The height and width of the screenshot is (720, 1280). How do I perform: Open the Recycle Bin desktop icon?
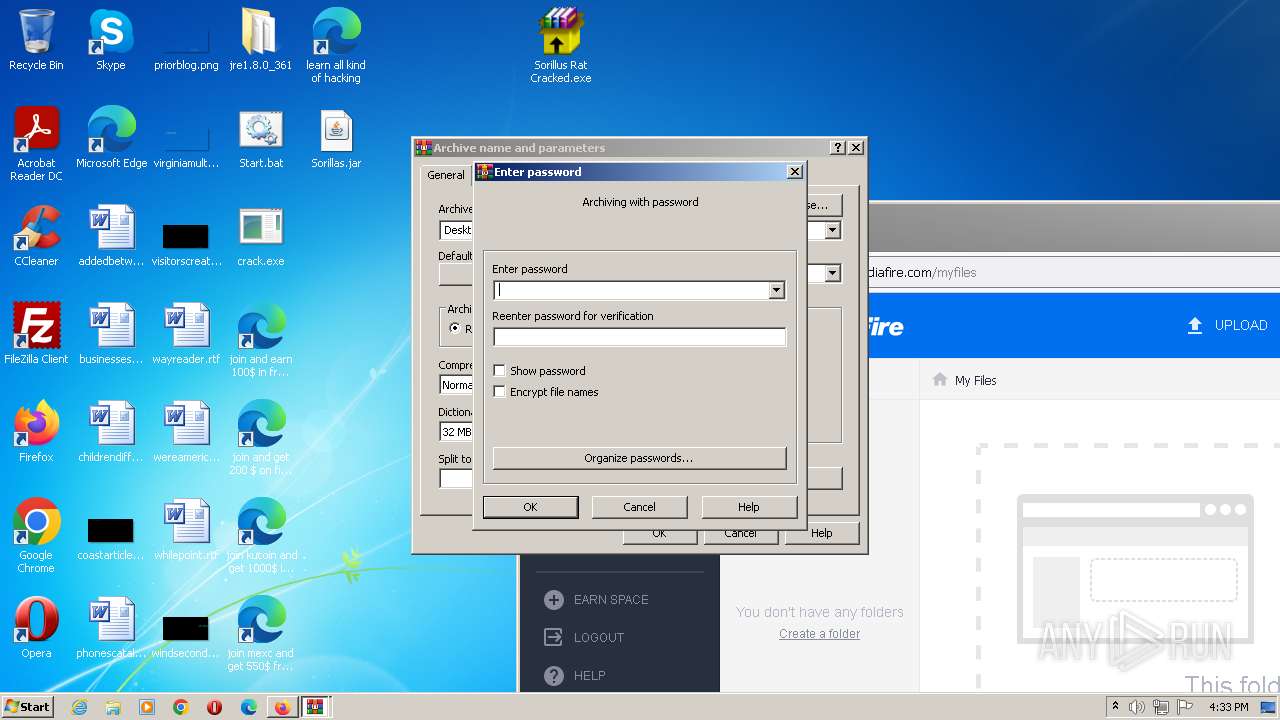tap(36, 40)
